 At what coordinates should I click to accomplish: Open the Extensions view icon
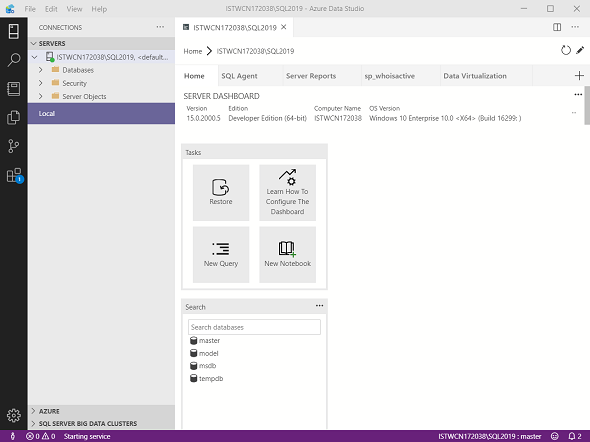[14, 175]
